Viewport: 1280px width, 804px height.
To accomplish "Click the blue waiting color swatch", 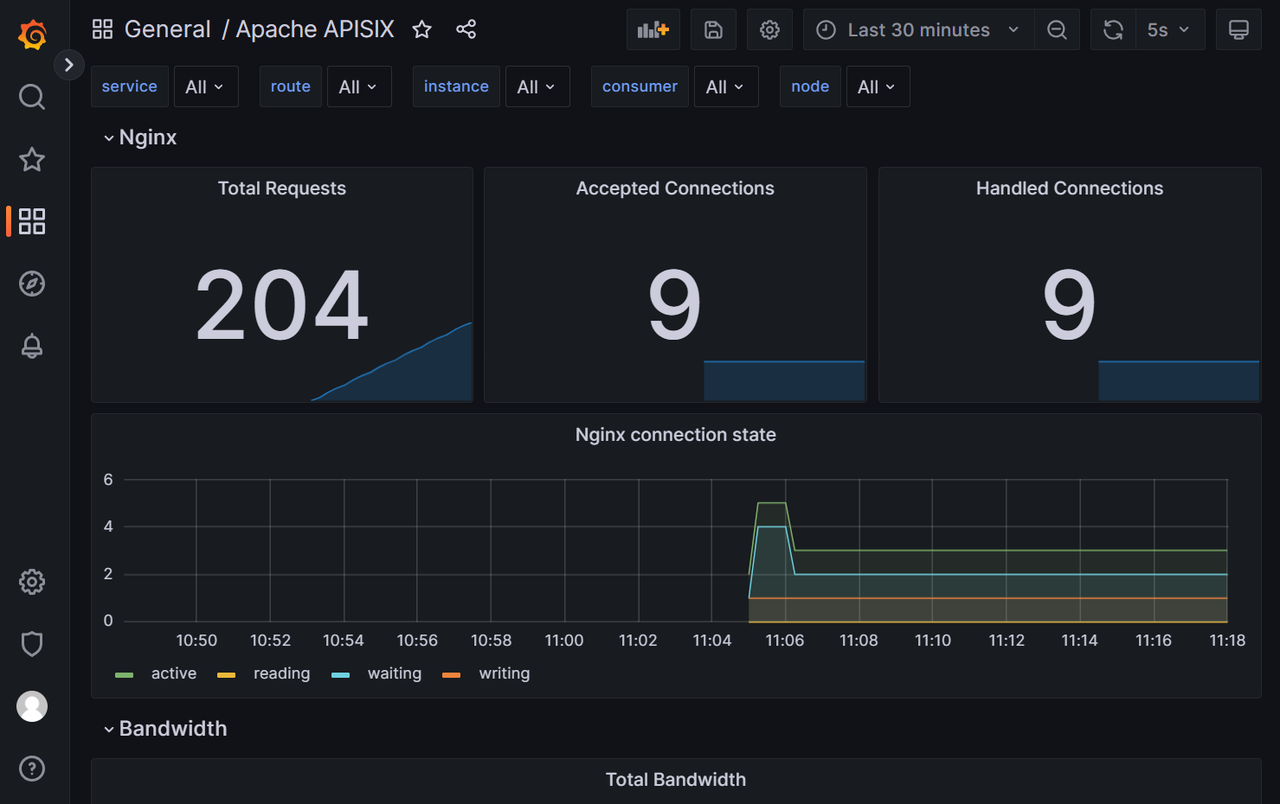I will click(341, 675).
